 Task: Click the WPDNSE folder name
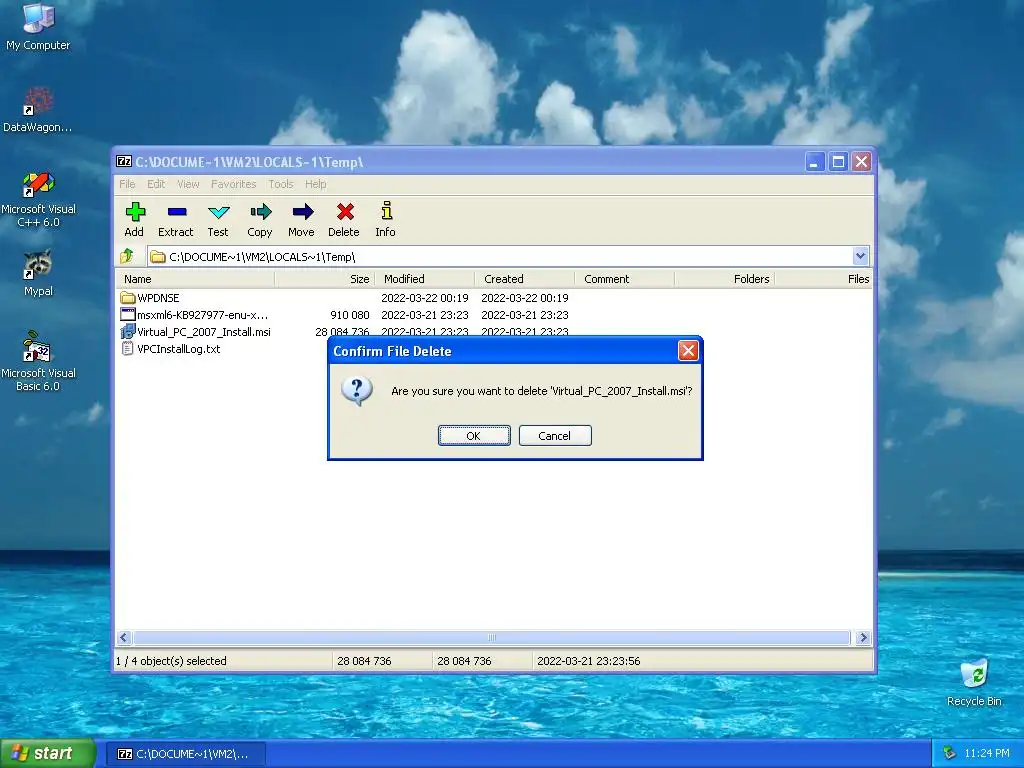[158, 298]
